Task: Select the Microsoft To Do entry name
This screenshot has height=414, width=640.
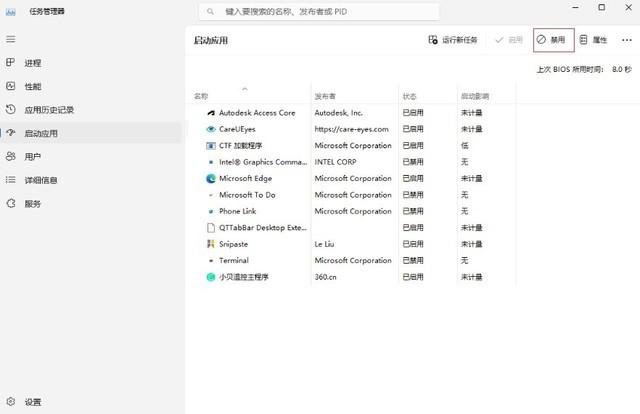Action: tap(247, 195)
